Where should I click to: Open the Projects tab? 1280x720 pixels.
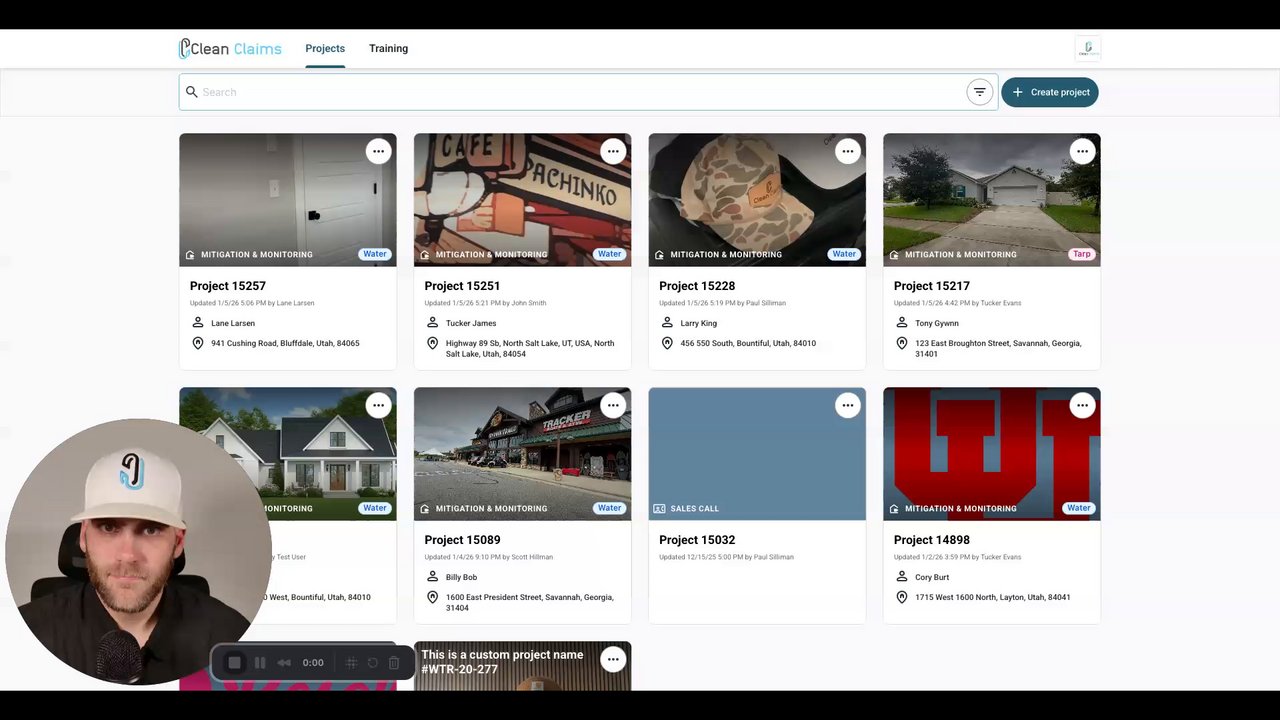(325, 48)
